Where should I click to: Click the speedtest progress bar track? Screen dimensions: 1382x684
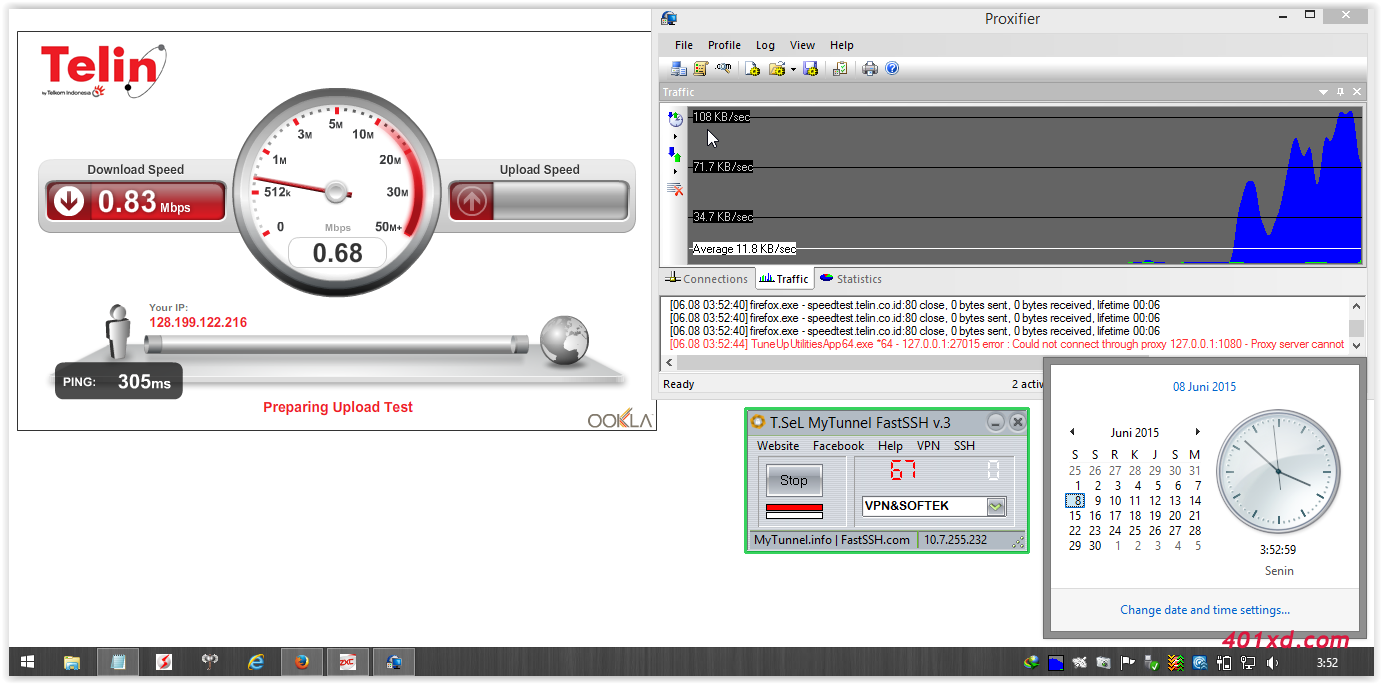point(337,344)
